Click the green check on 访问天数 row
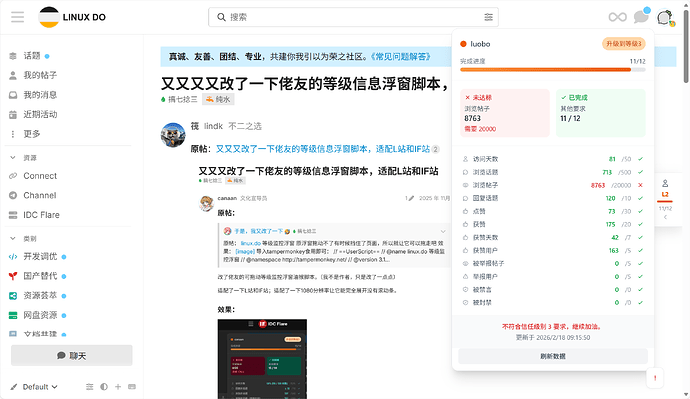Viewport: 690px width, 399px height. tap(640, 159)
